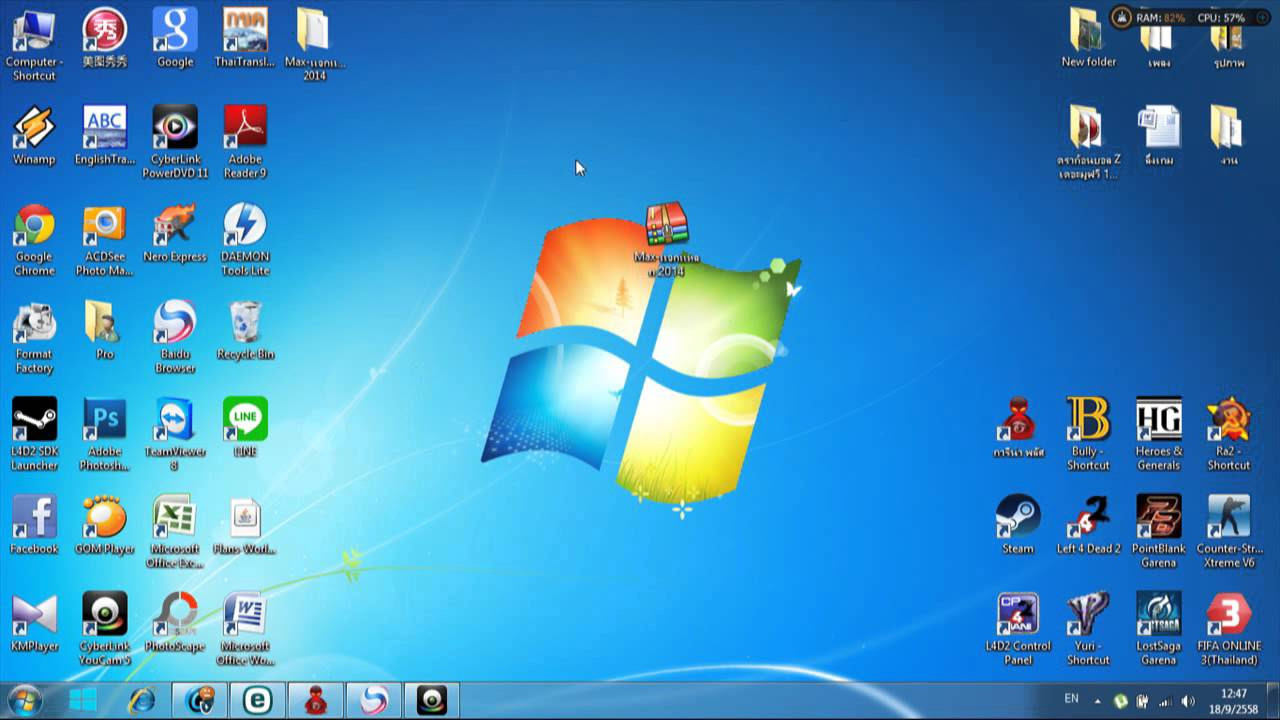The height and width of the screenshot is (720, 1280).
Task: Click the power plug tray icon
Action: click(x=1143, y=701)
